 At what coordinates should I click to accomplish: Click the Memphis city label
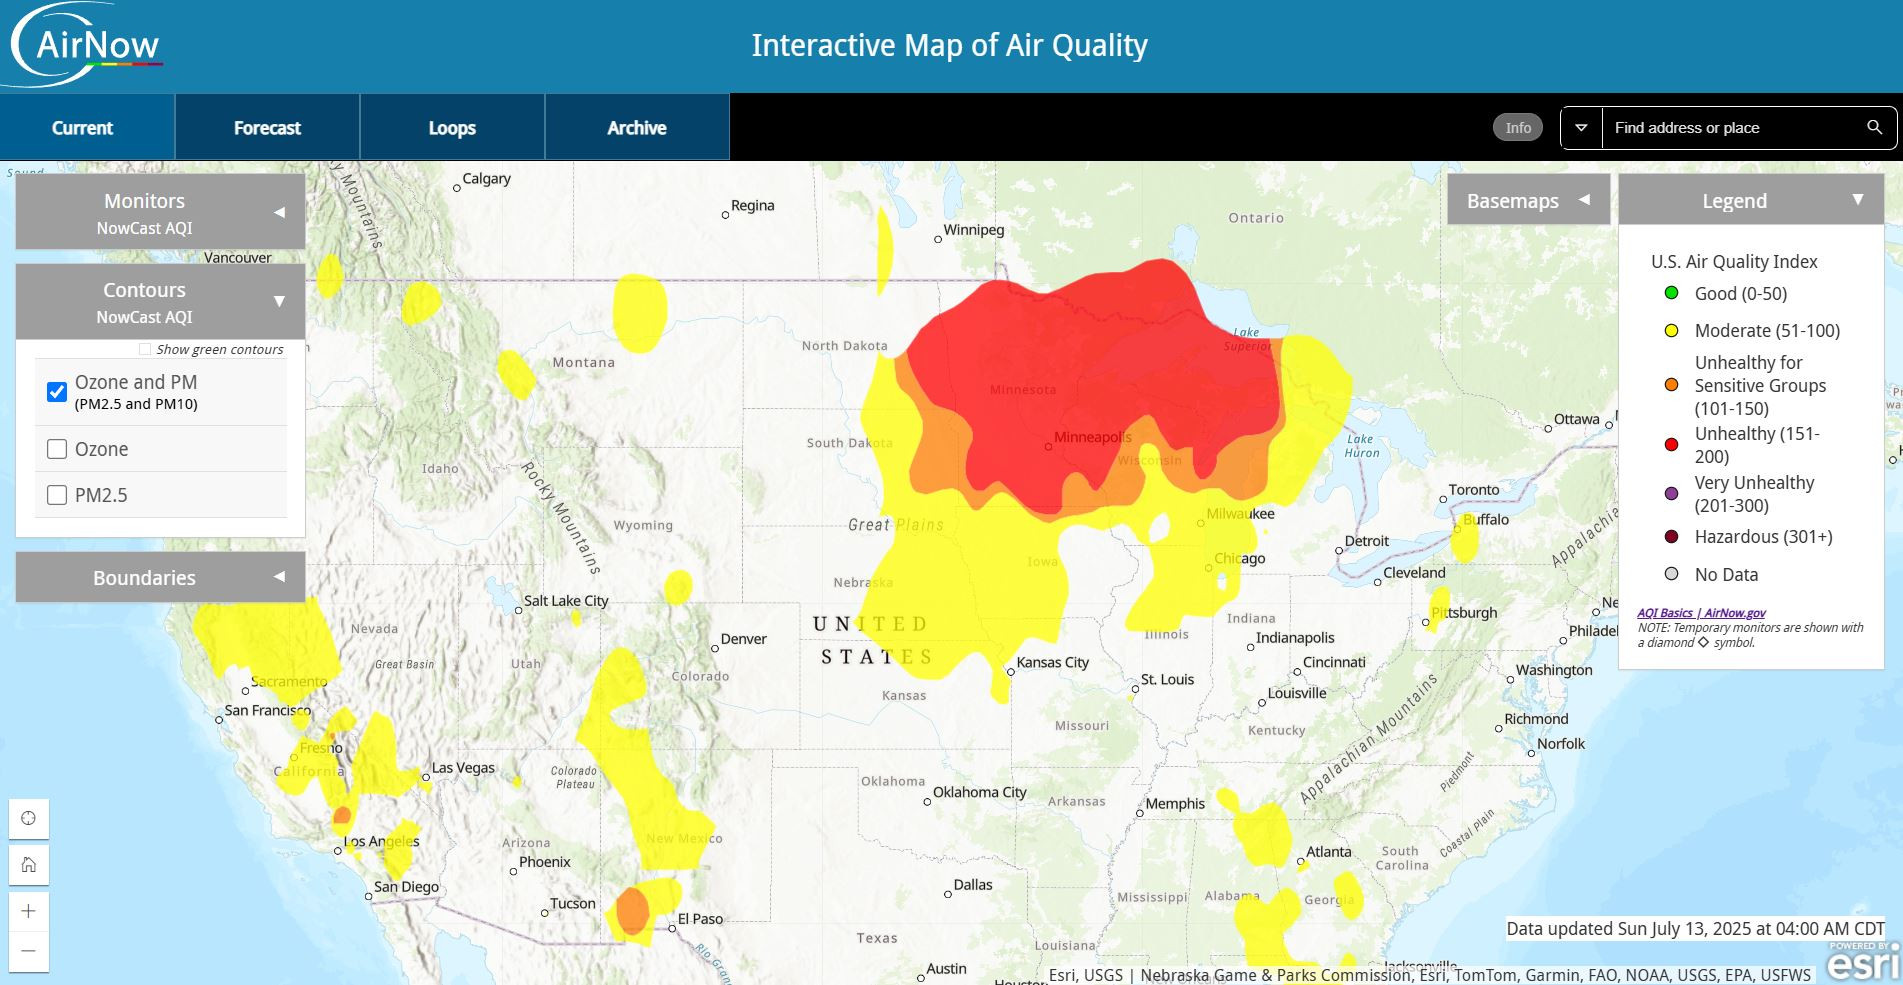(x=1175, y=803)
